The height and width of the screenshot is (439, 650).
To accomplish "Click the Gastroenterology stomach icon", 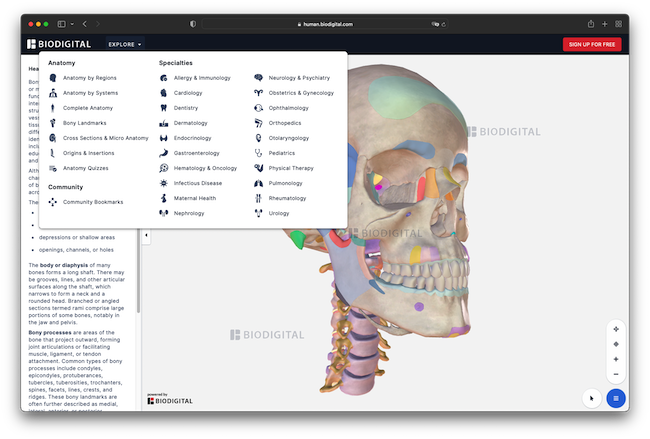I will (164, 153).
